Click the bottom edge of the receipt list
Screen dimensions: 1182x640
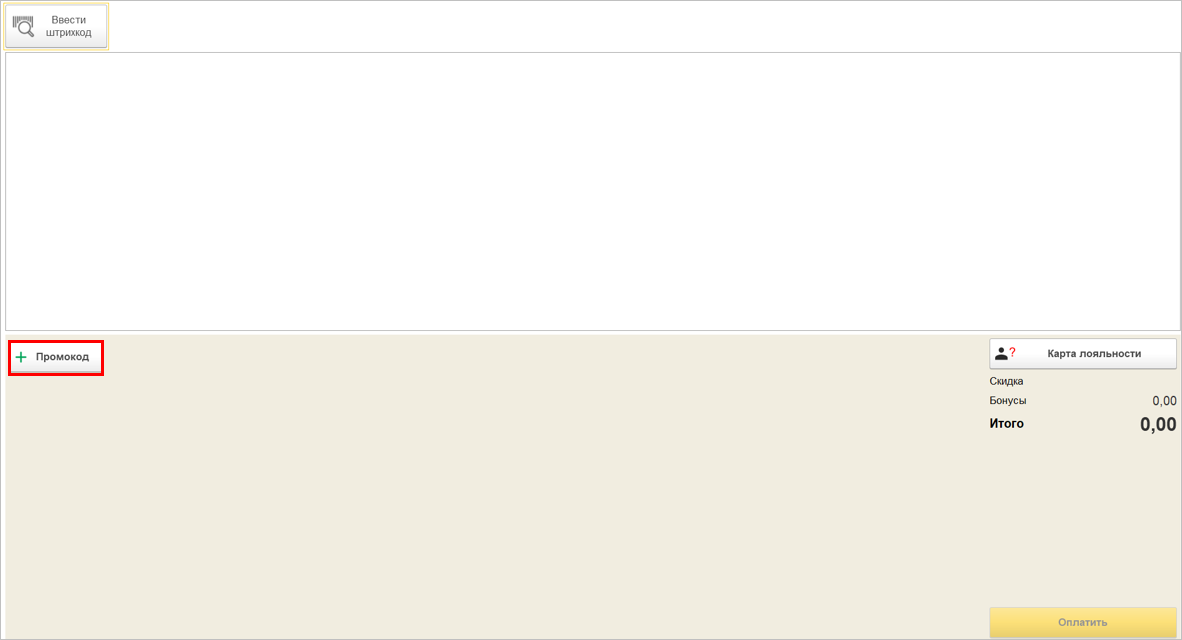[590, 328]
